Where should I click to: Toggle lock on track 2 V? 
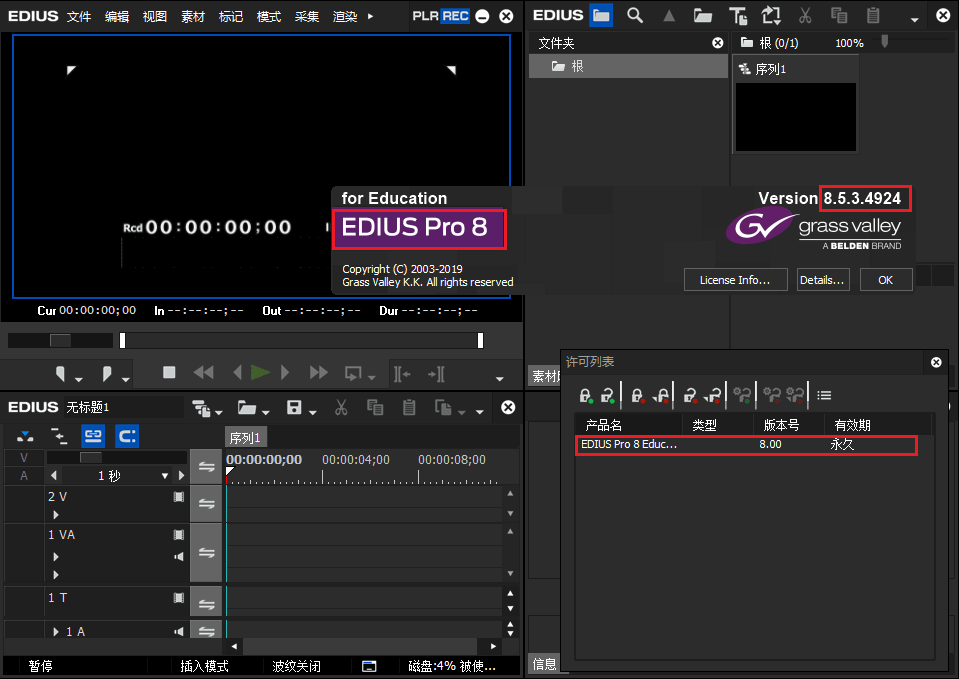pyautogui.click(x=206, y=503)
